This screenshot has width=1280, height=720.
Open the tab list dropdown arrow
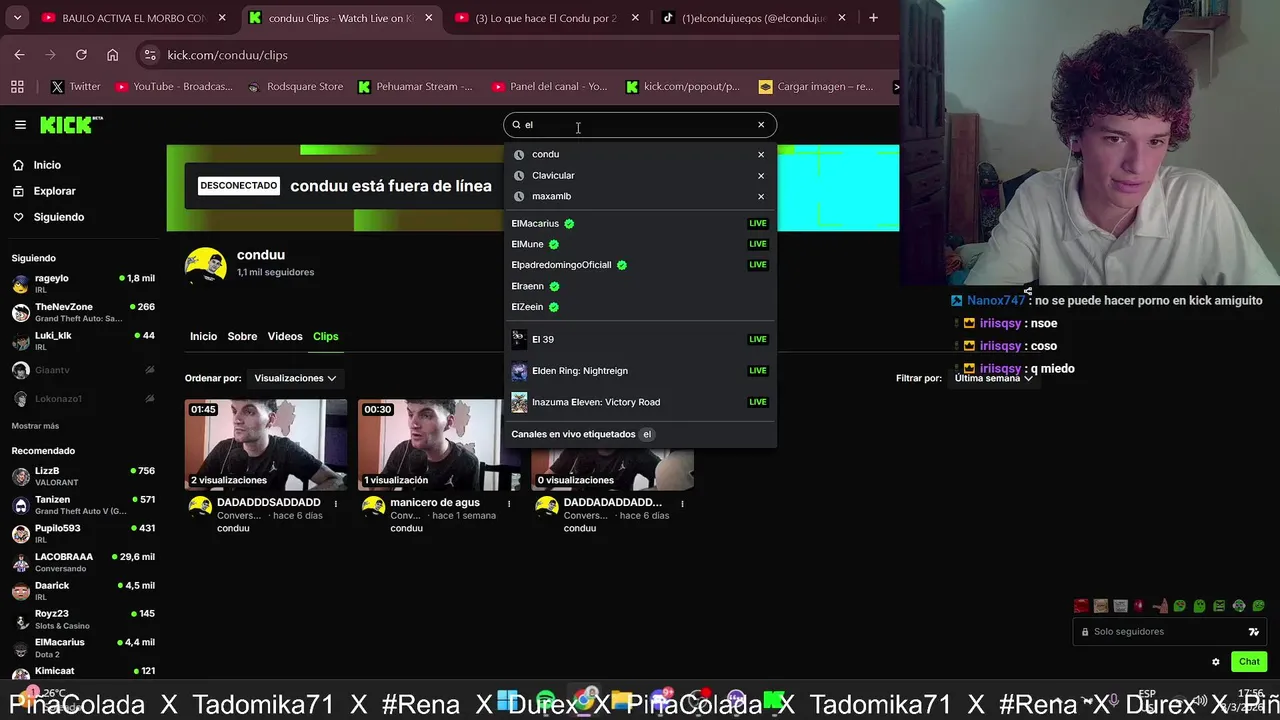click(x=17, y=18)
